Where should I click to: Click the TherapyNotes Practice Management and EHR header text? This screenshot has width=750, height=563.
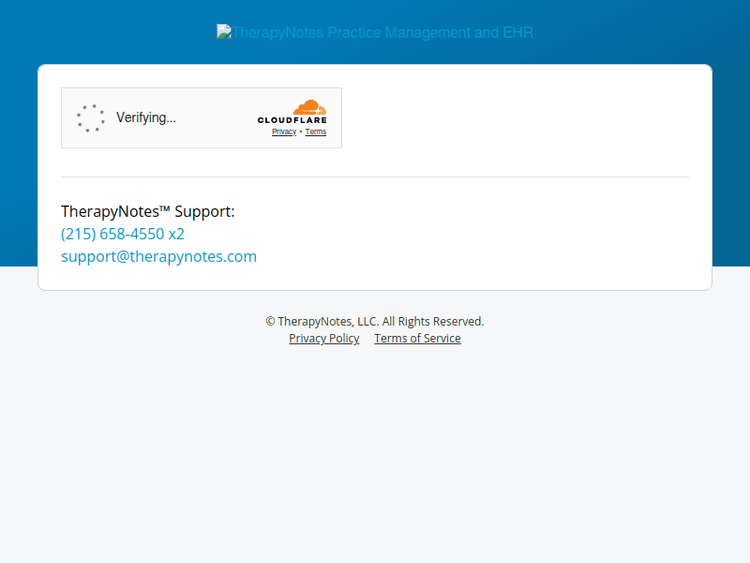[382, 32]
